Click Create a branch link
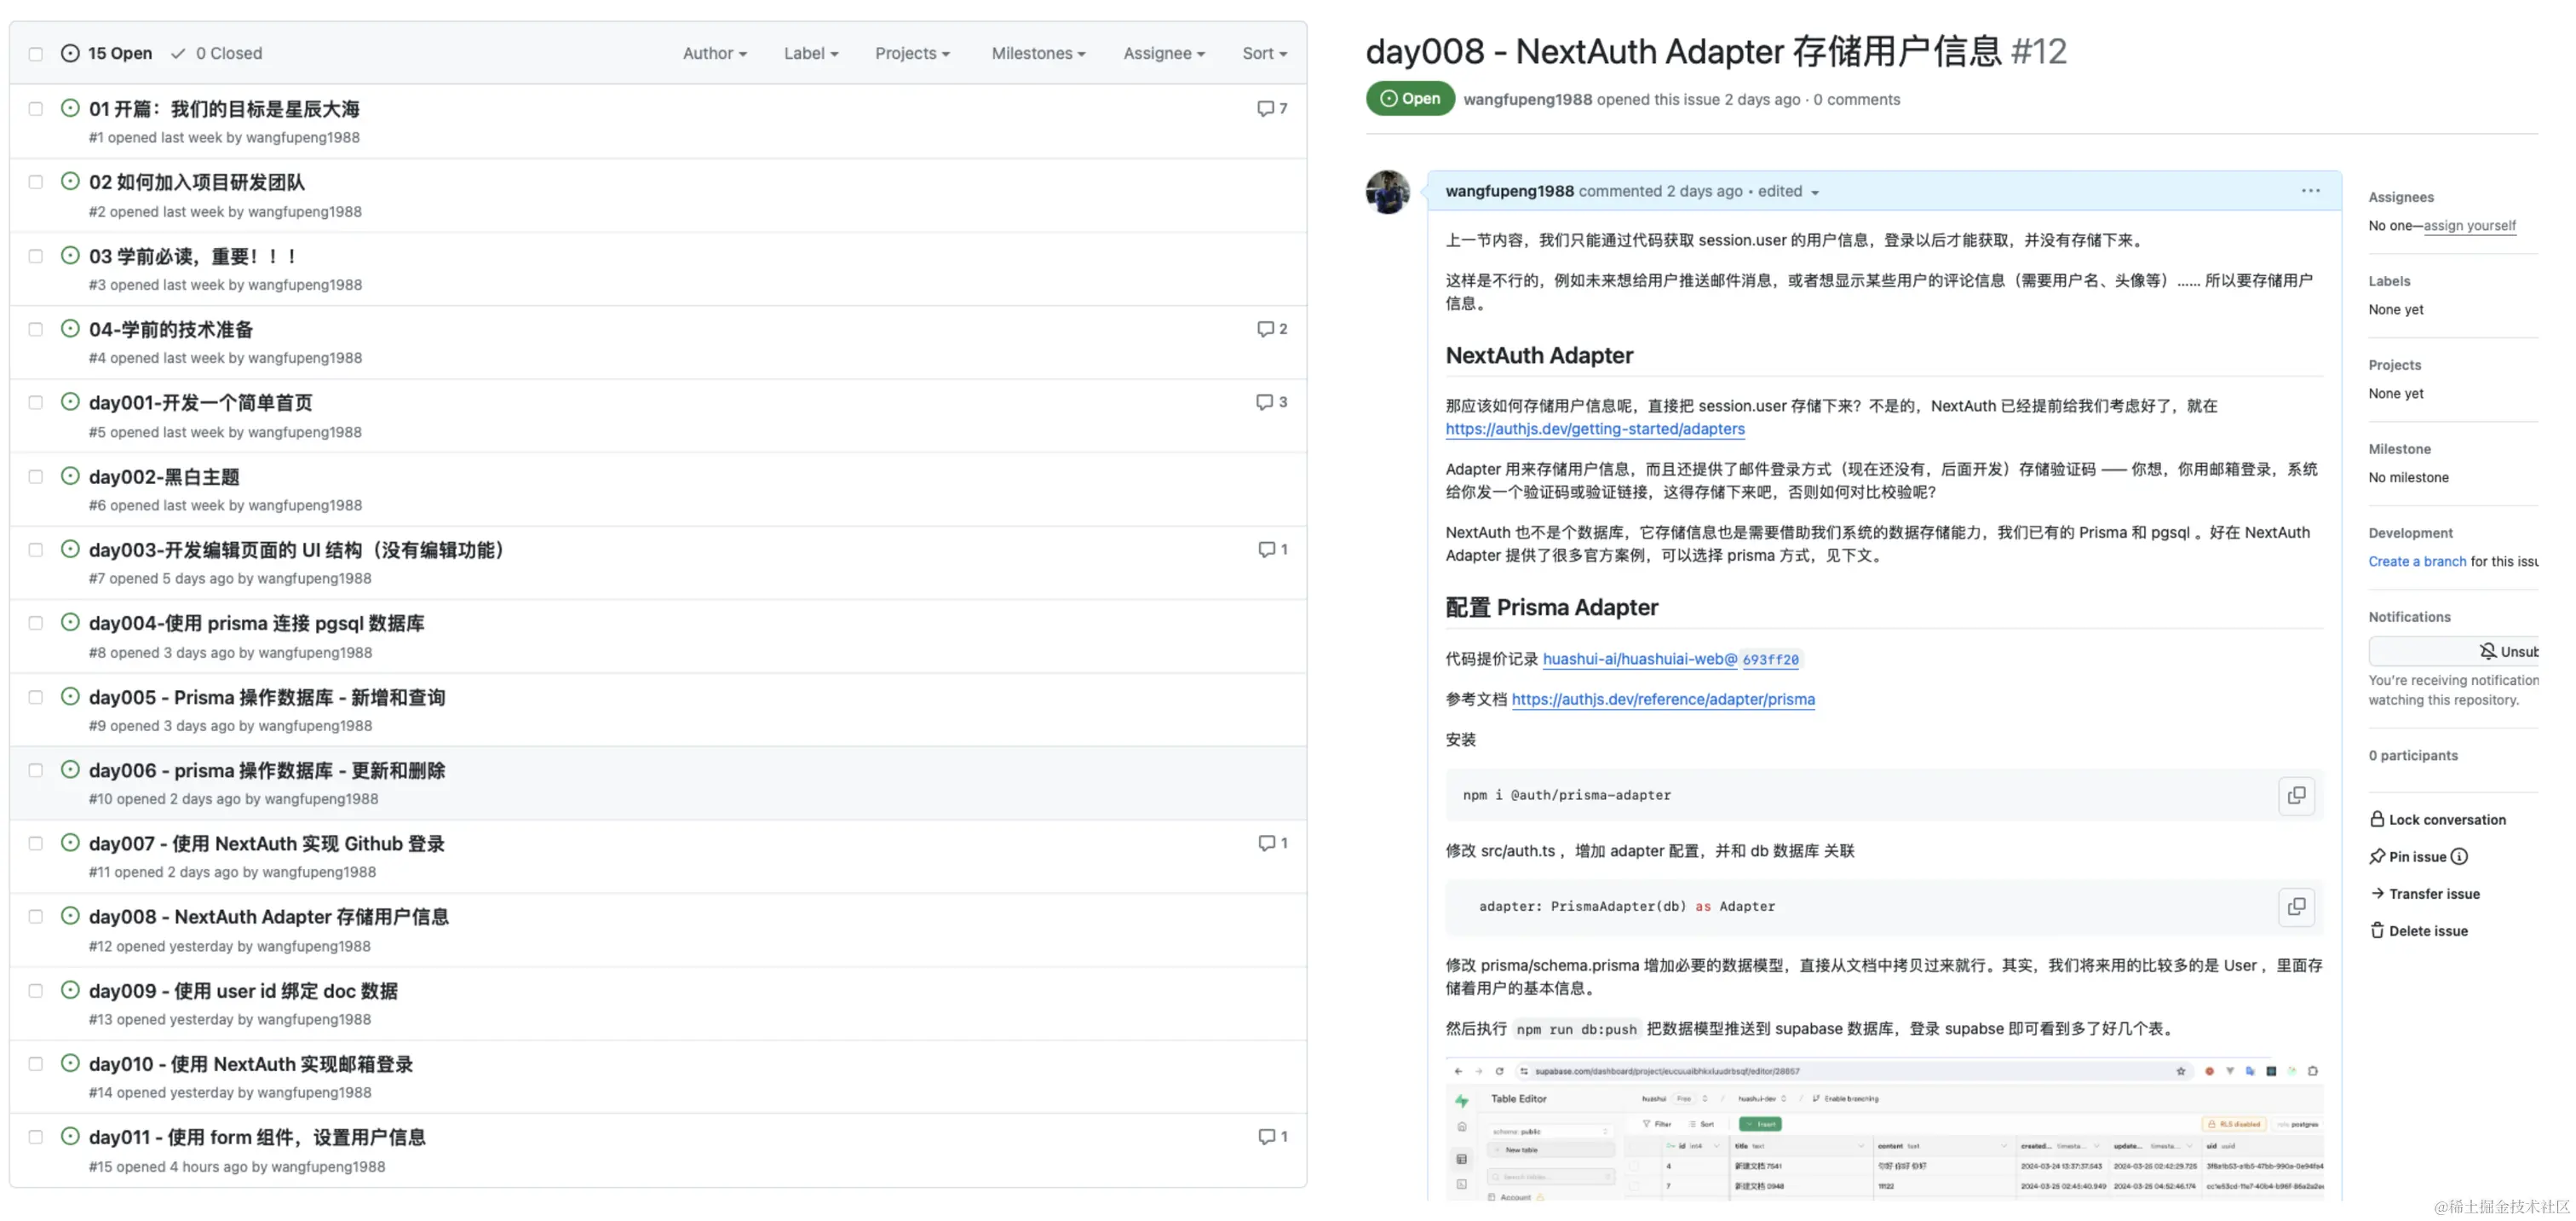Image resolution: width=2576 pixels, height=1221 pixels. click(x=2417, y=561)
